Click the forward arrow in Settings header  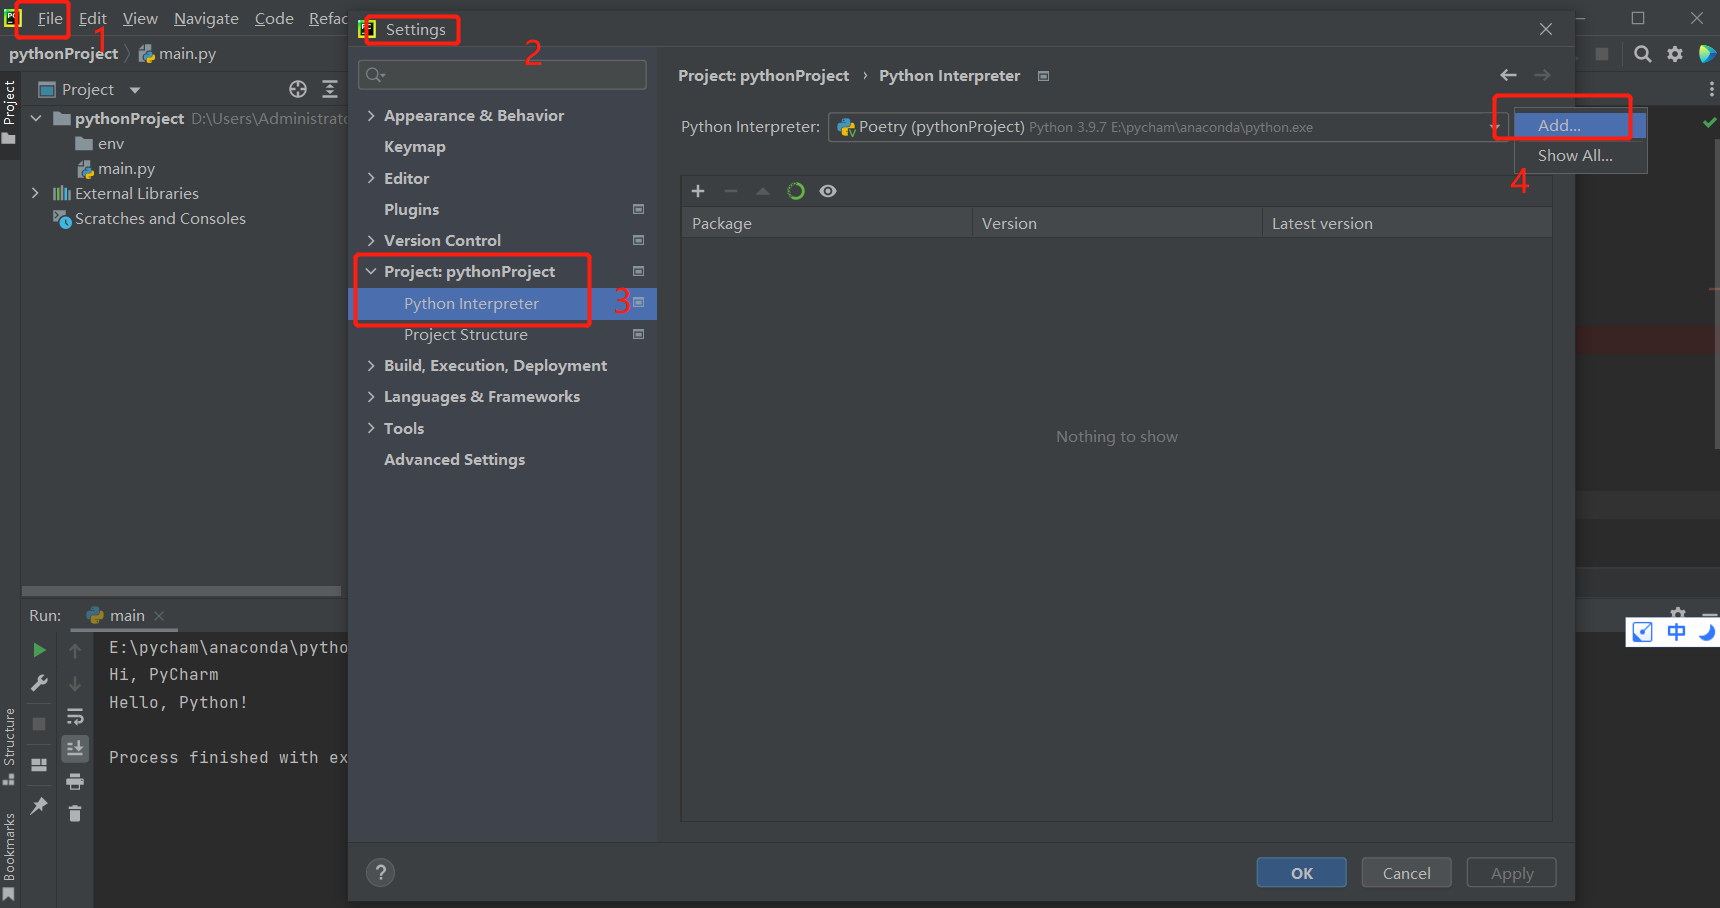[1543, 75]
